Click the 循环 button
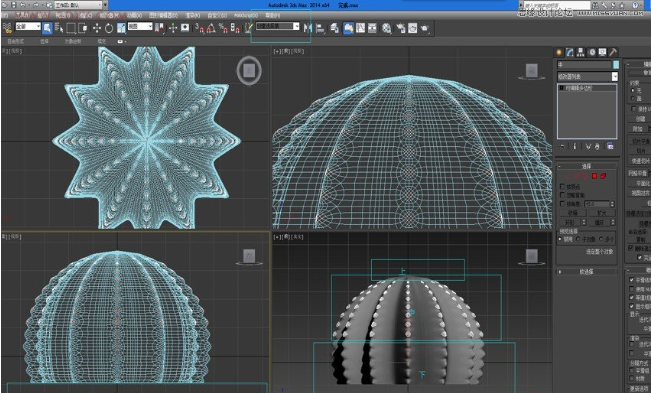This screenshot has height=393, width=651. (599, 223)
